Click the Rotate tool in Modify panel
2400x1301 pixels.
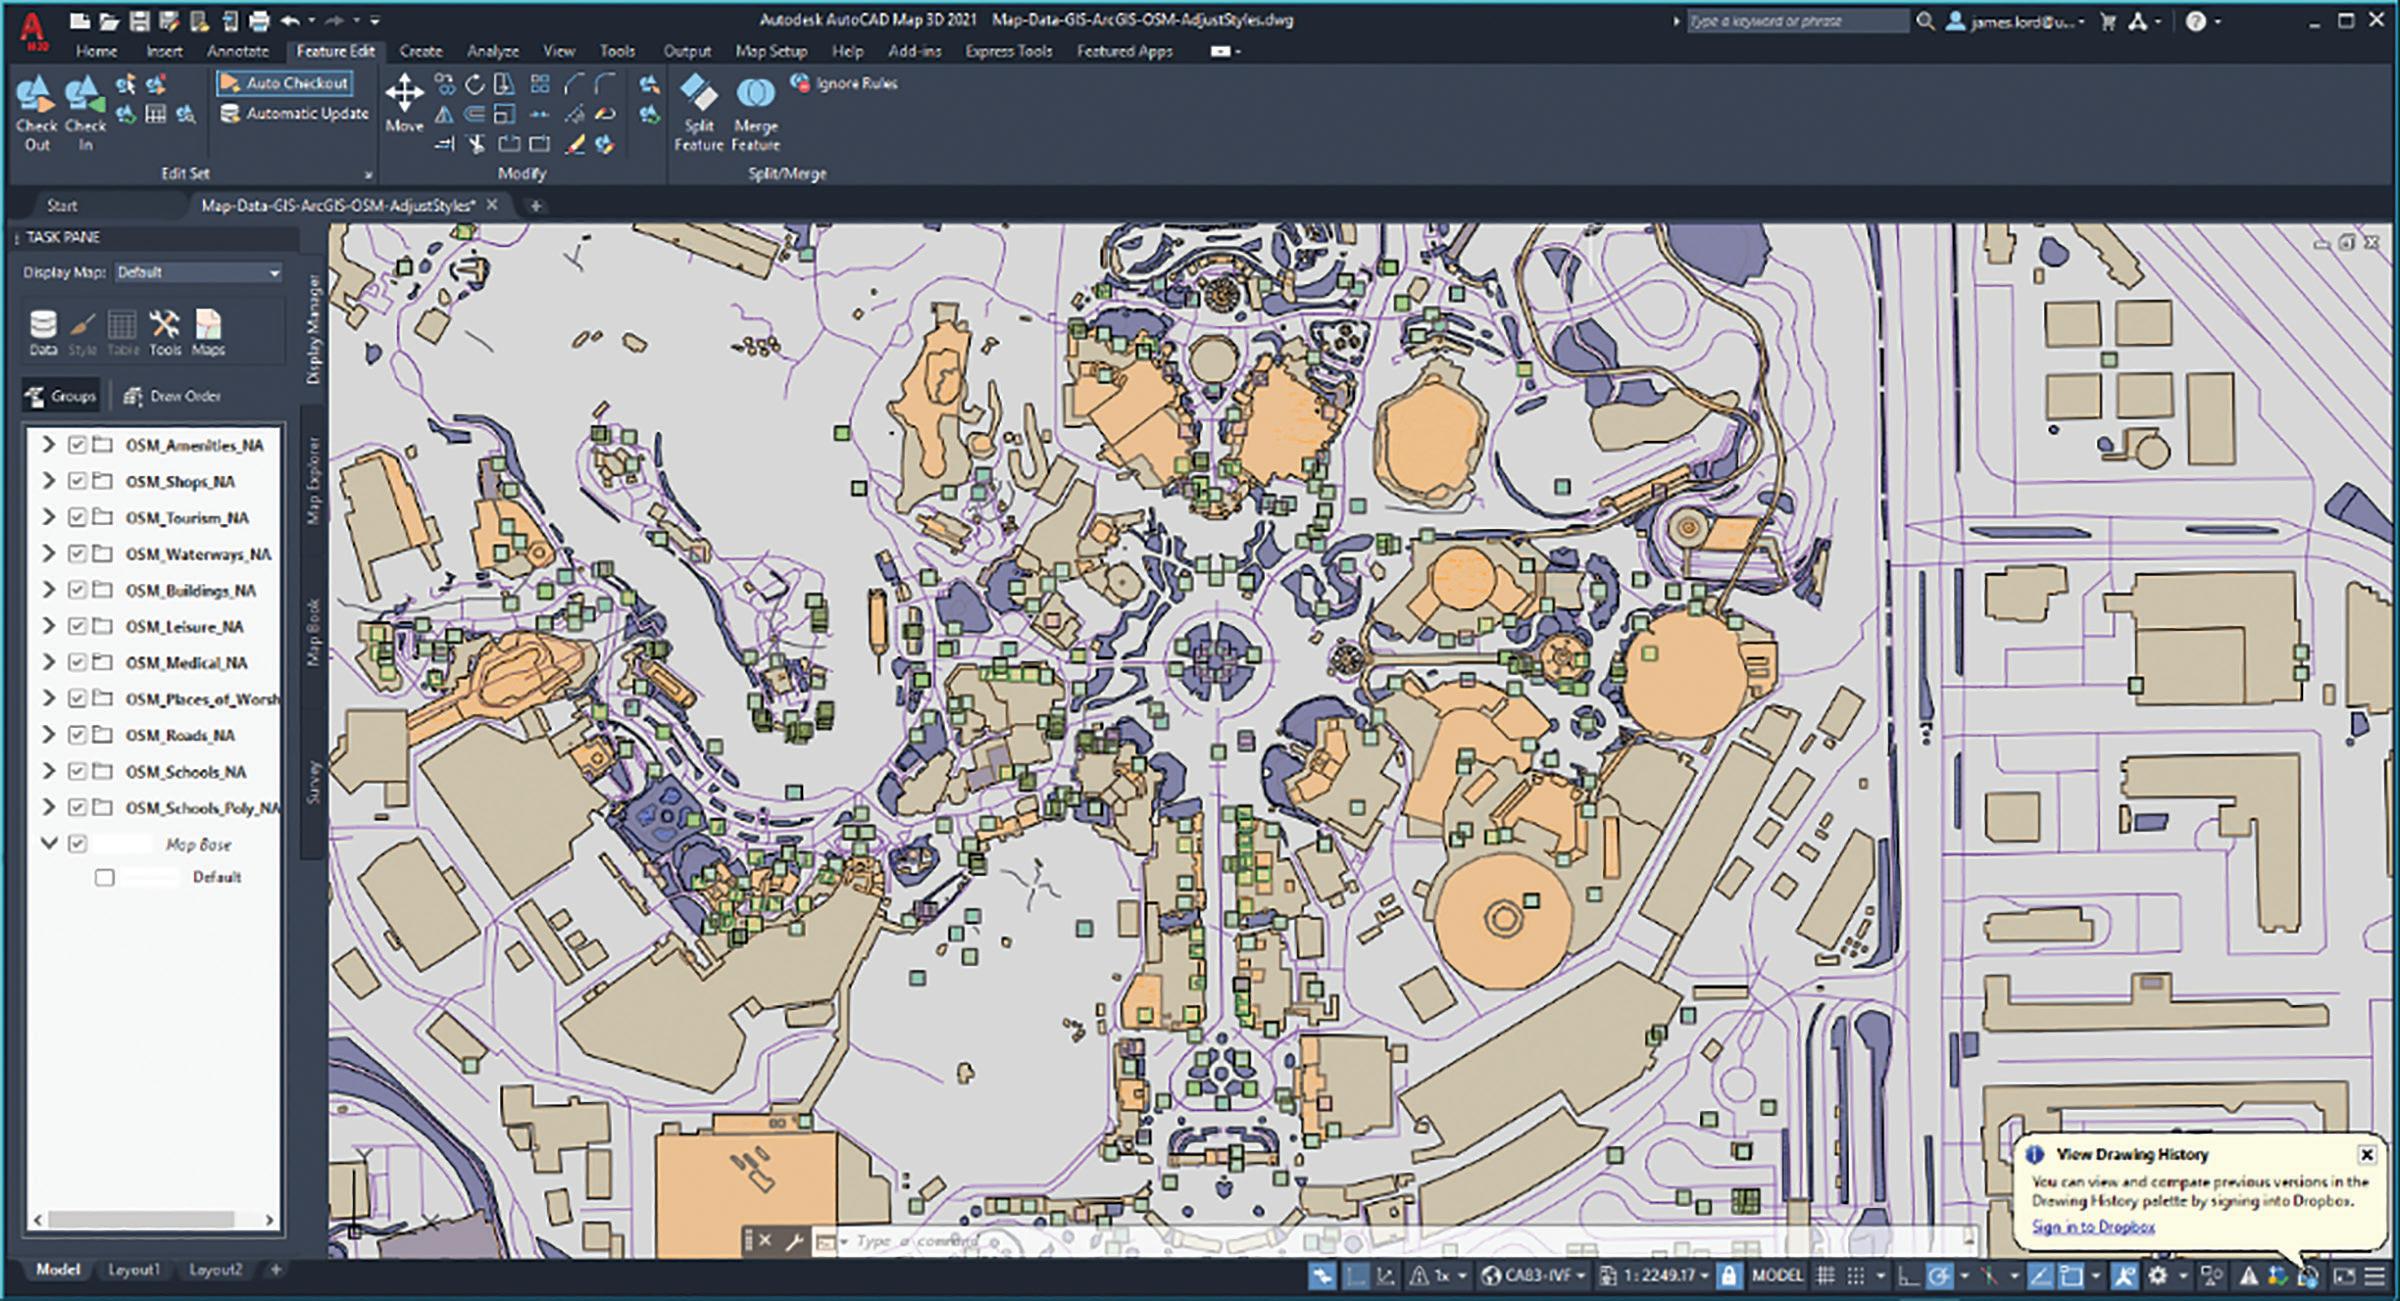475,84
